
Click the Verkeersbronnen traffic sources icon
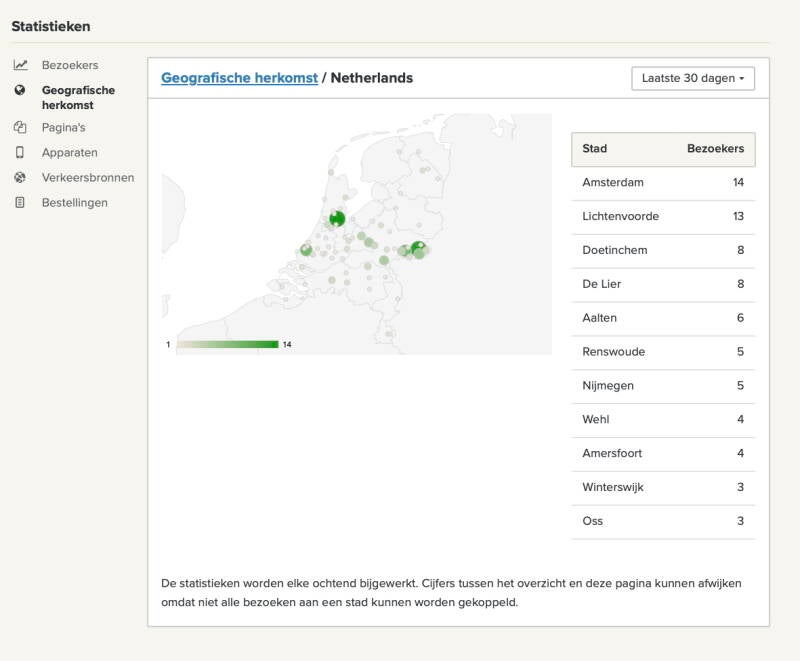click(x=20, y=177)
